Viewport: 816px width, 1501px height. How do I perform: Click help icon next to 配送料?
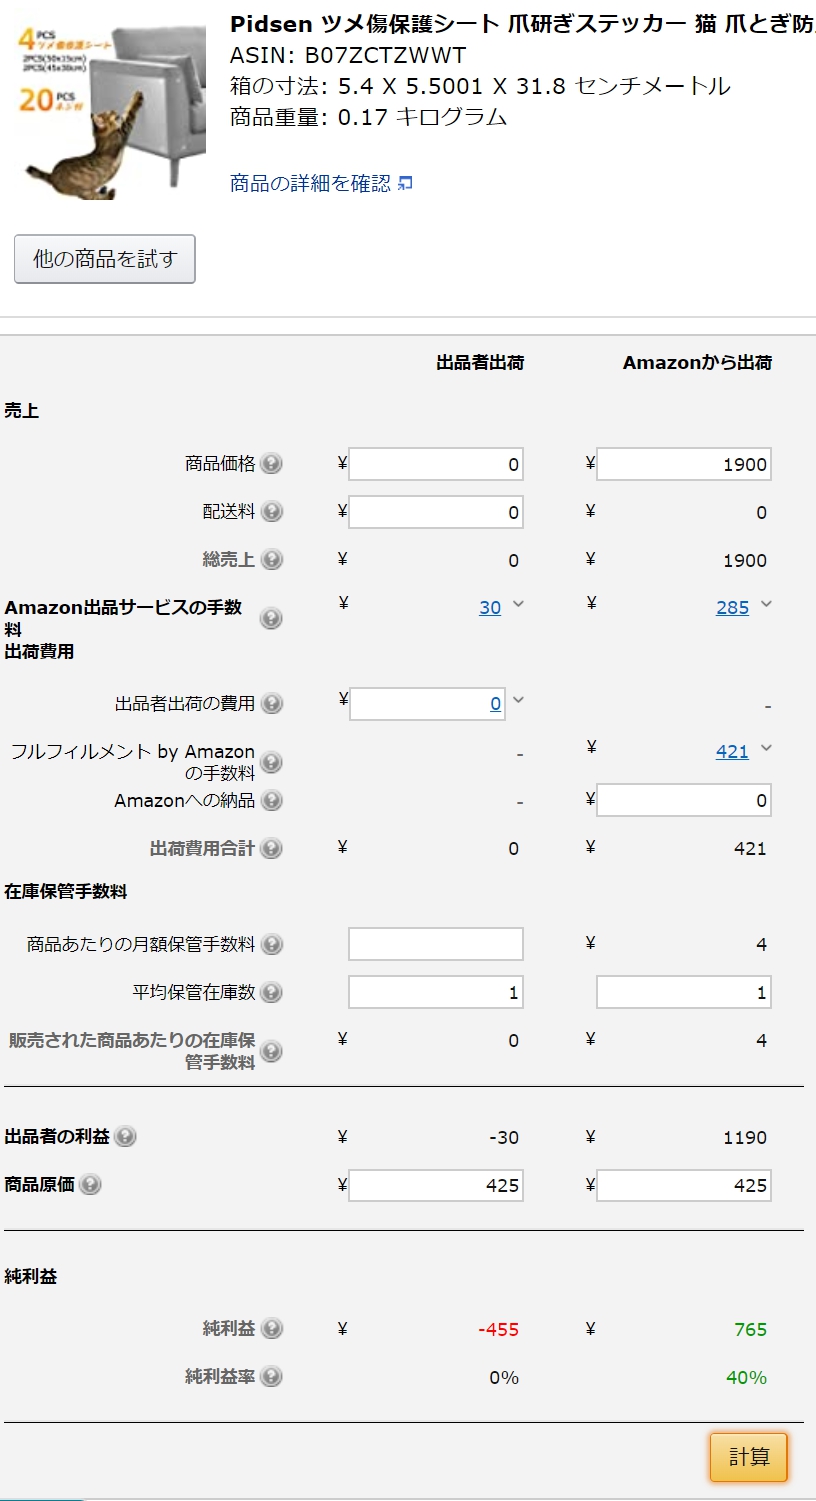coord(271,512)
